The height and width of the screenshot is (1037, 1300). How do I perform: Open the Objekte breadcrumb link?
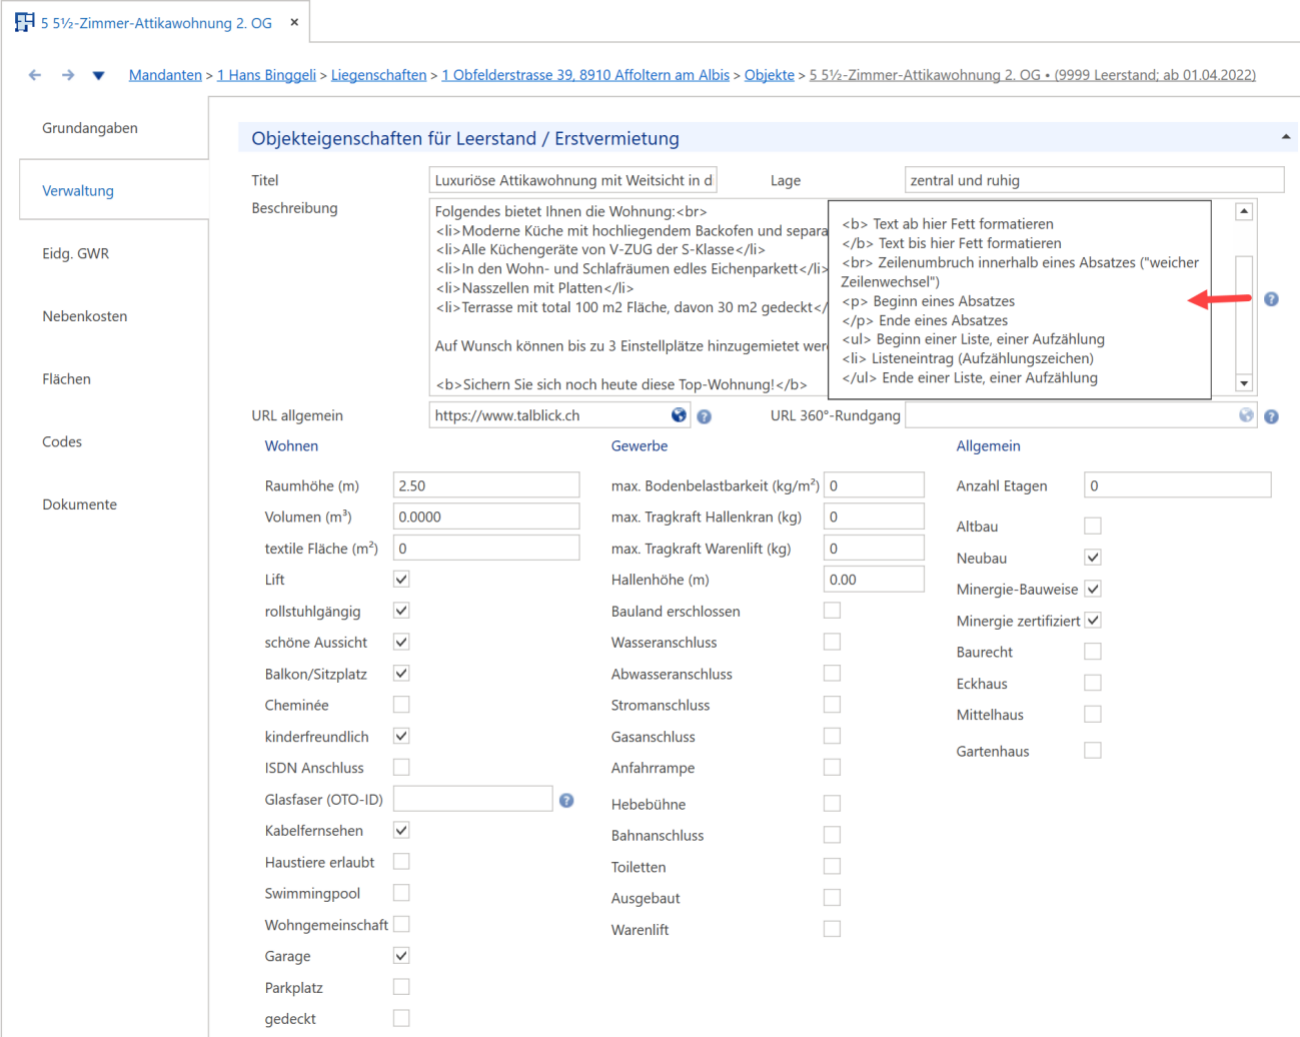(x=770, y=75)
